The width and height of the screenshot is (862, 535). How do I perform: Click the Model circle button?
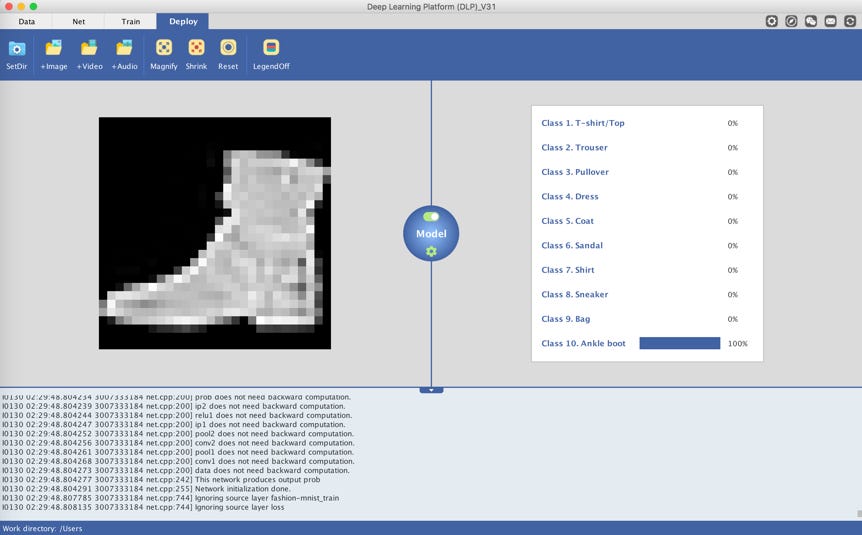pyautogui.click(x=432, y=233)
